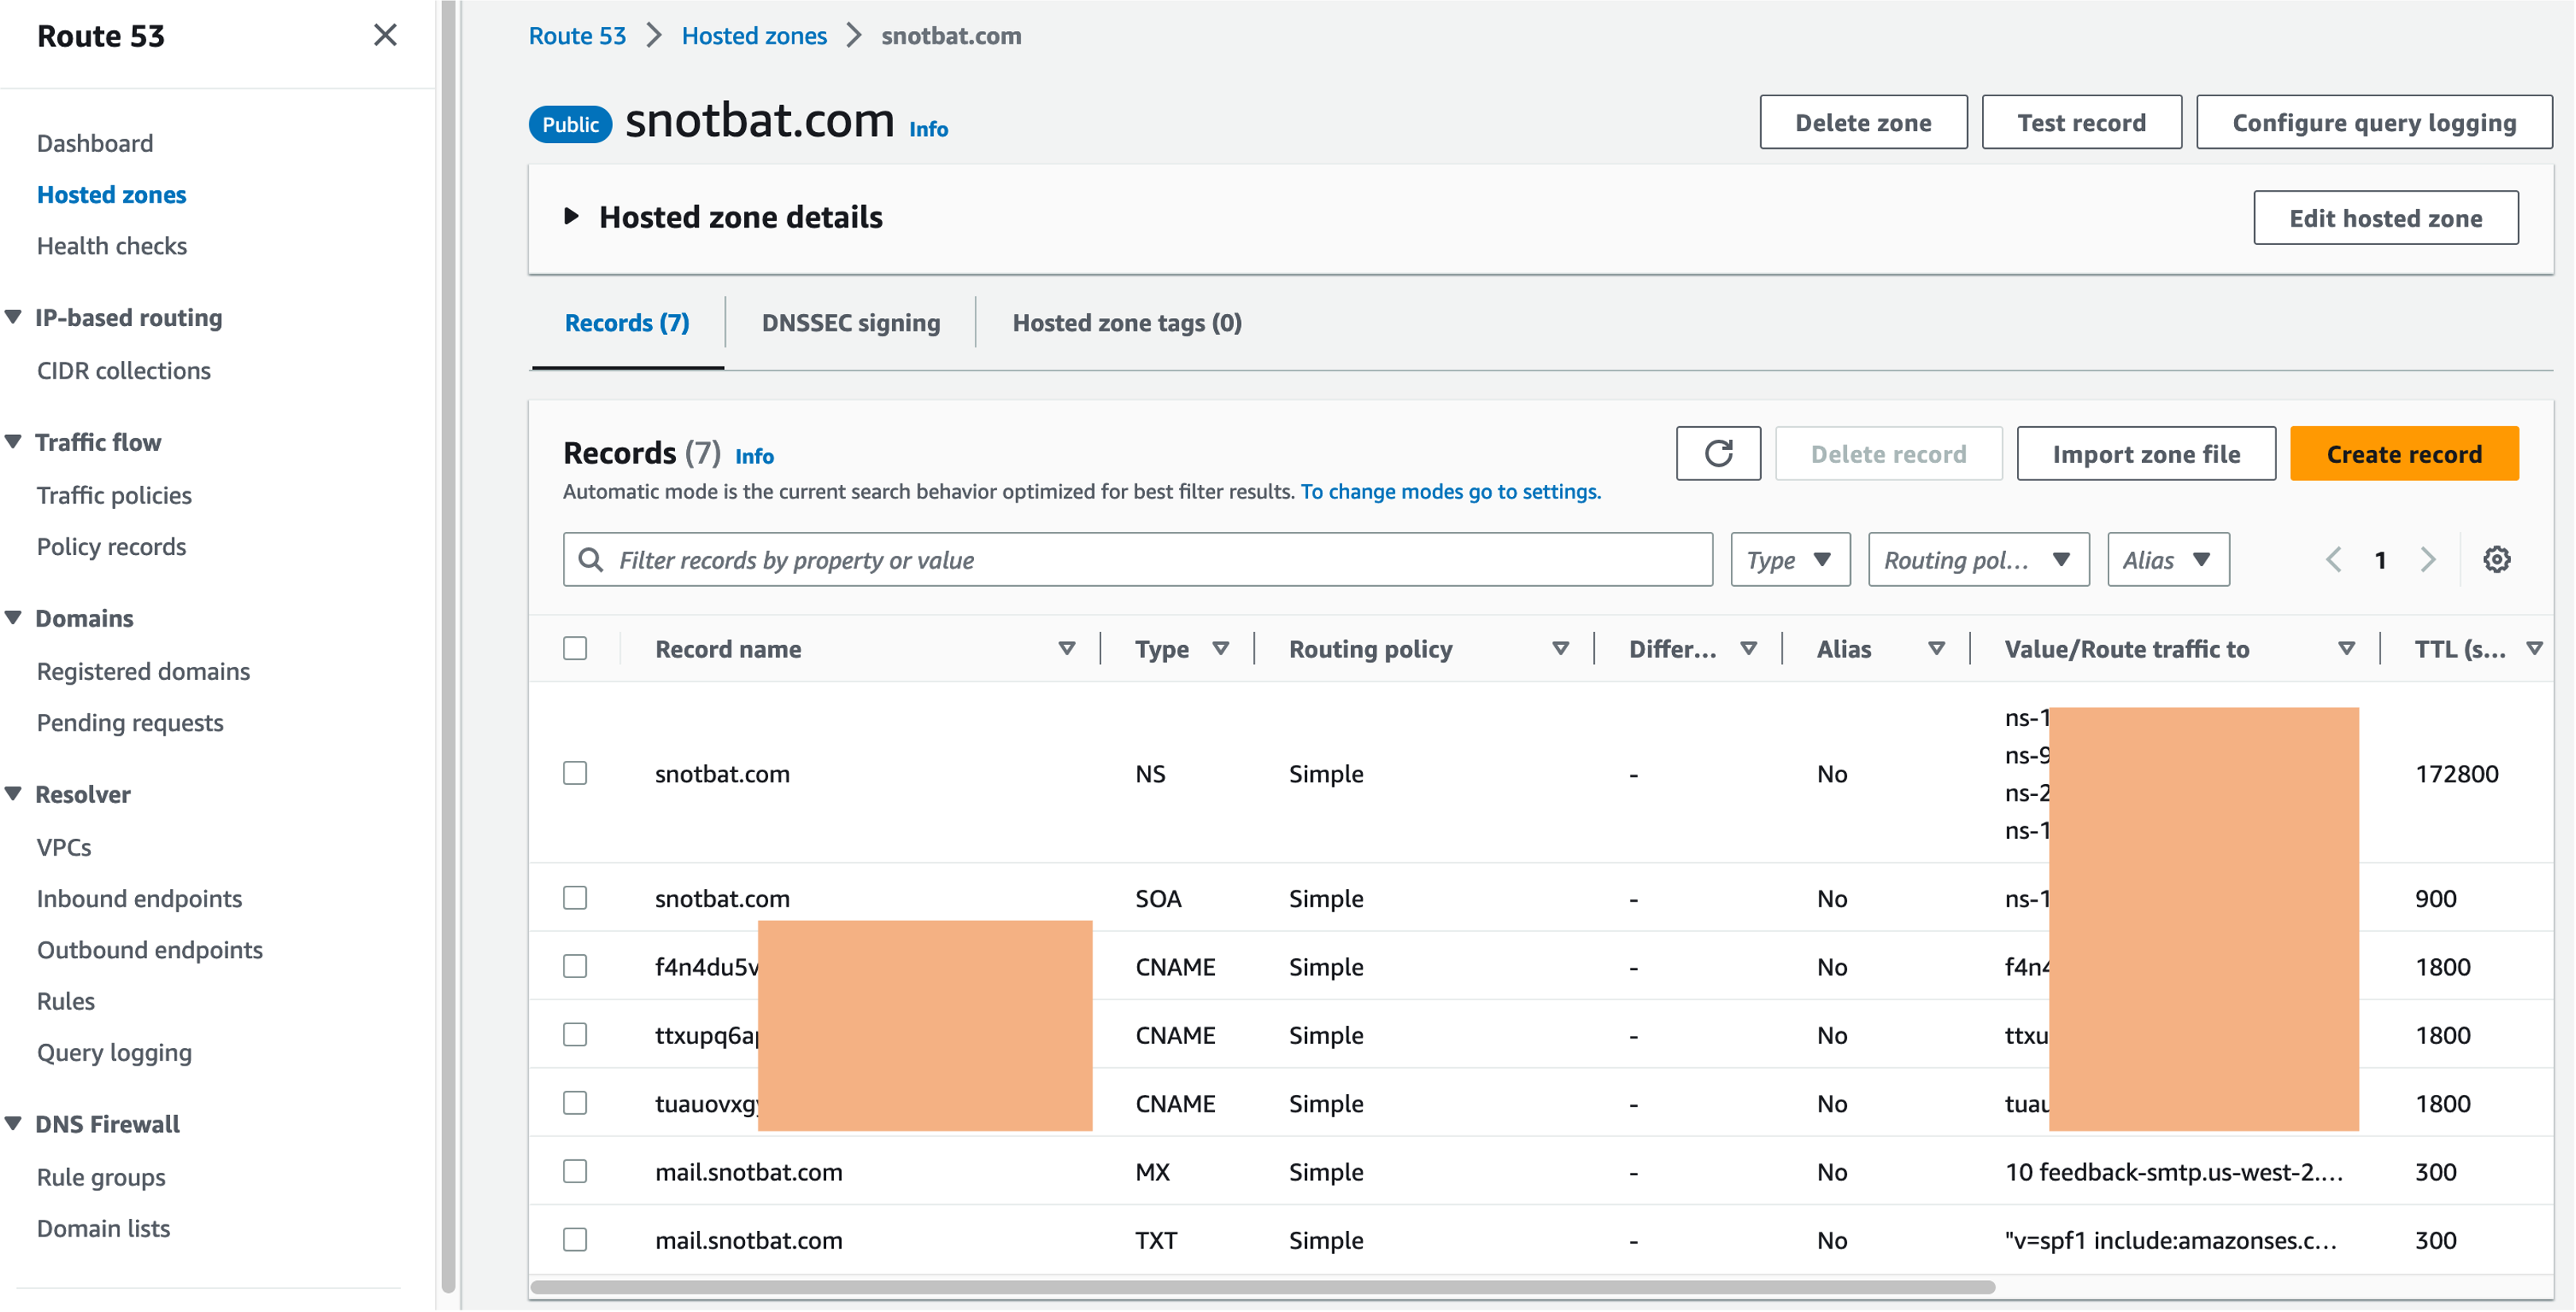Image resolution: width=2576 pixels, height=1312 pixels.
Task: Open the Routing policy filter dropdown
Action: (1978, 560)
